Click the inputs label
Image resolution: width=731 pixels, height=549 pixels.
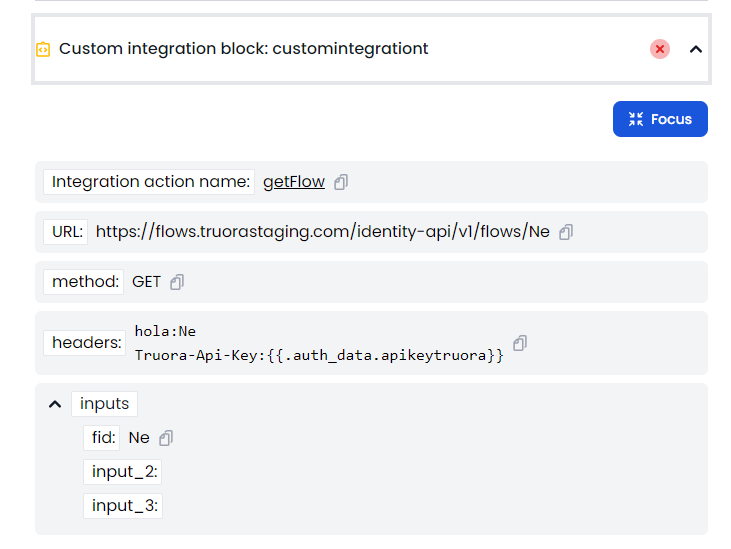(104, 404)
